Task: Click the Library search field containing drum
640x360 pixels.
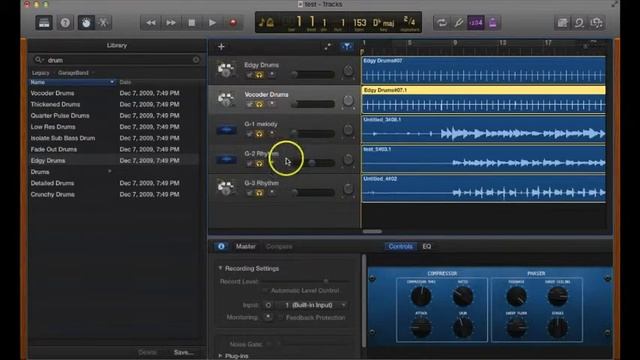Action: tap(117, 60)
